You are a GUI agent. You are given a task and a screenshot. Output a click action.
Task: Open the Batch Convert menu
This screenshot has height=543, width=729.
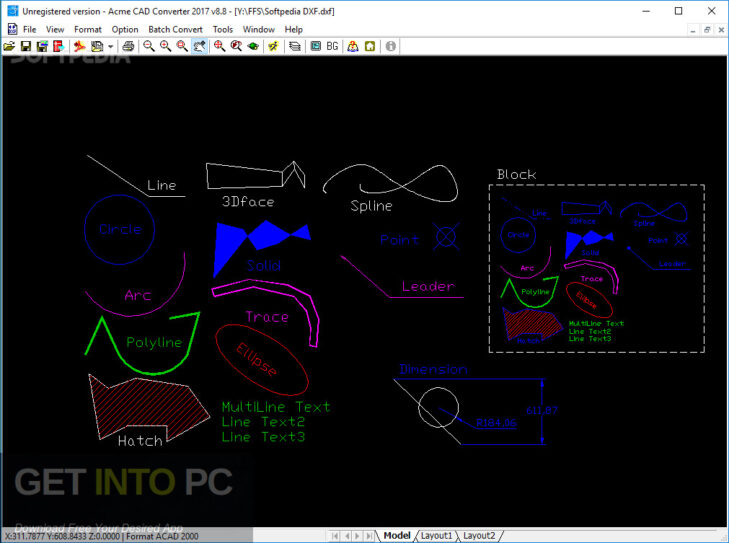tap(175, 29)
